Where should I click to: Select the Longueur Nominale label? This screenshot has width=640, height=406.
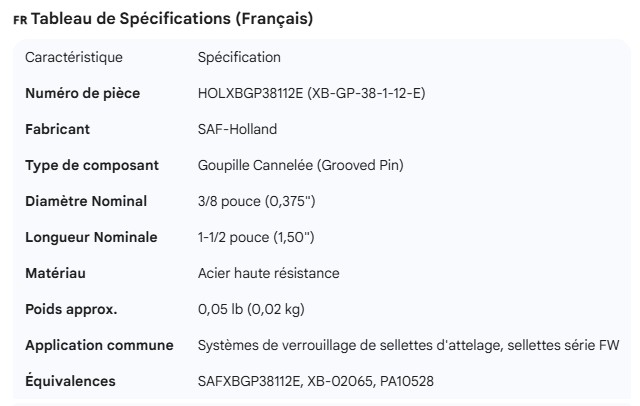coord(91,237)
